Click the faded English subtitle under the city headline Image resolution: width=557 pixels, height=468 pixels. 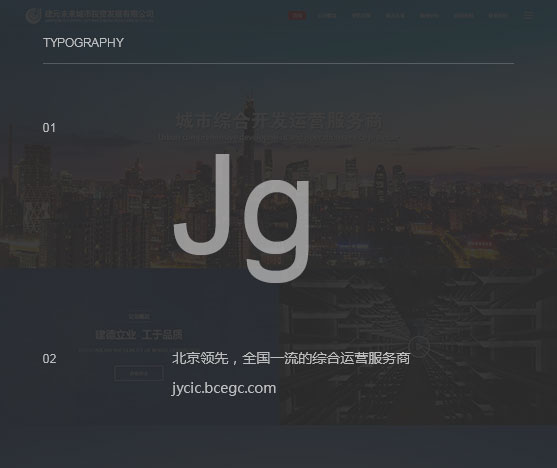point(279,138)
